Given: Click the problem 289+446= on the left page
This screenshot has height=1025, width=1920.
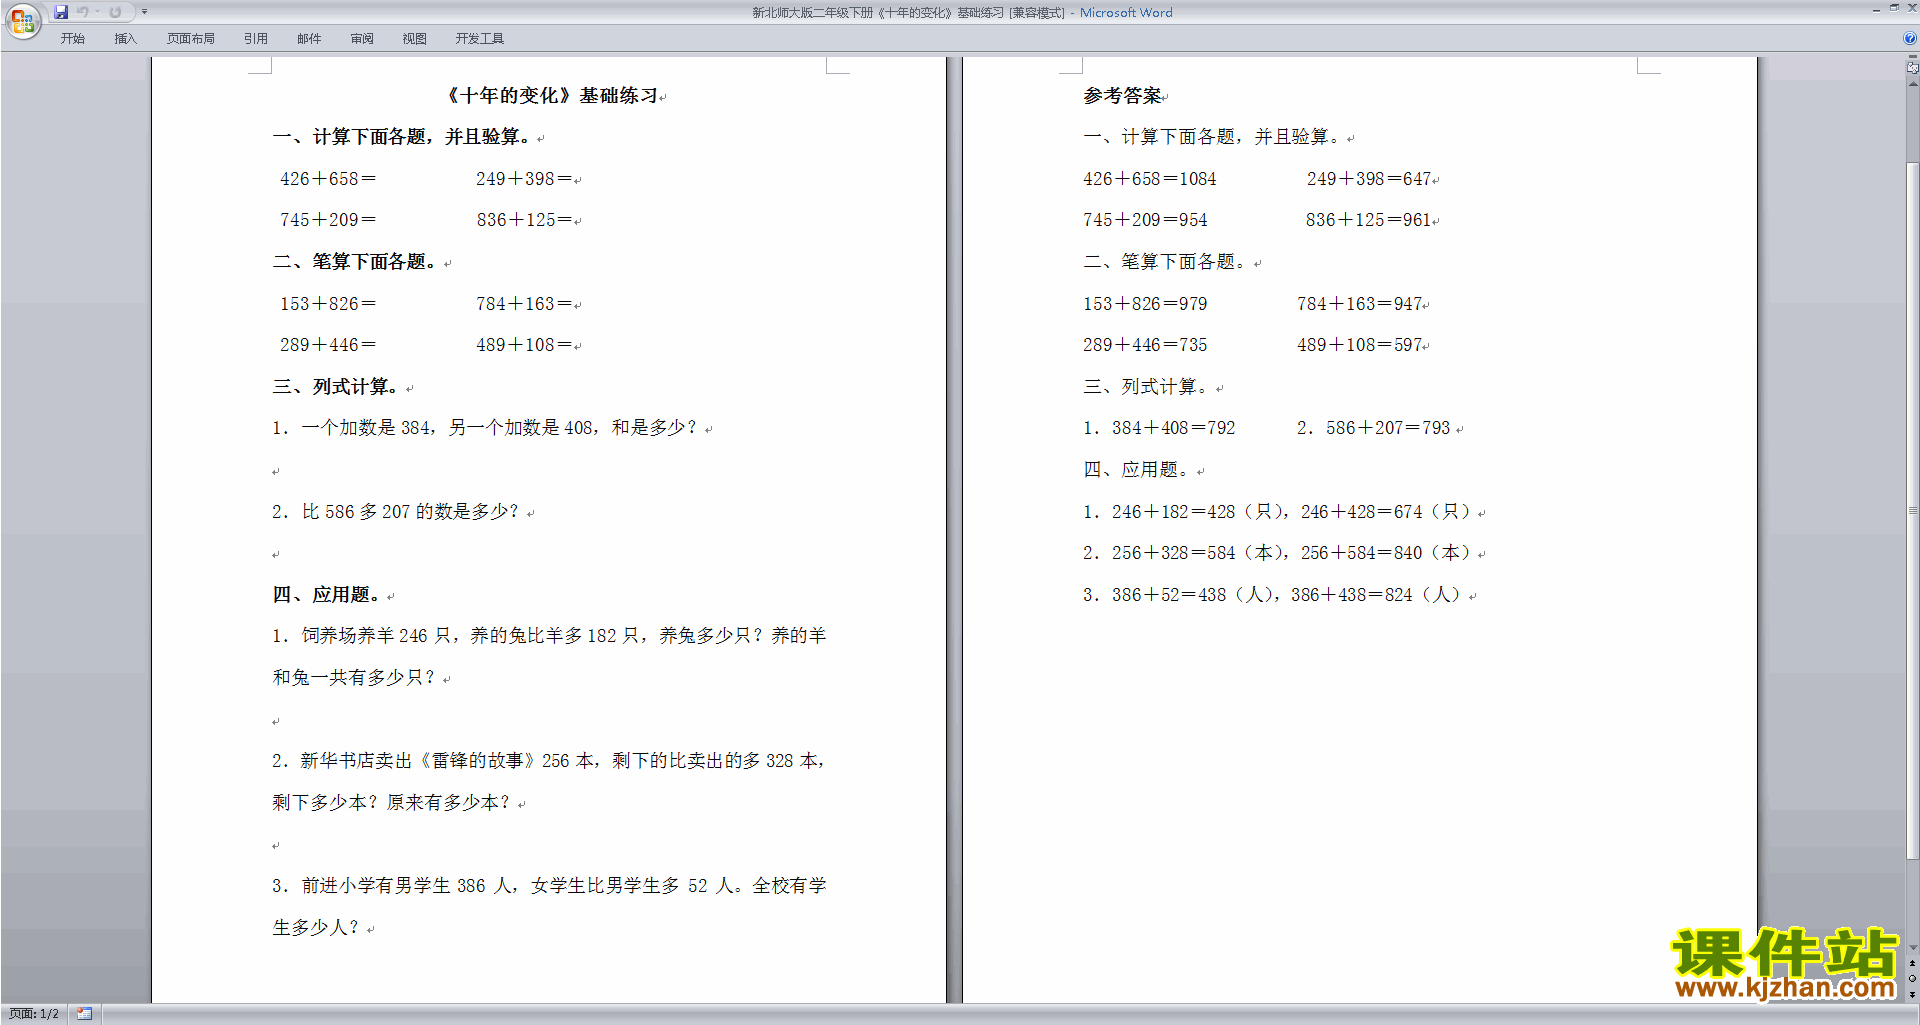Looking at the screenshot, I should click(328, 345).
